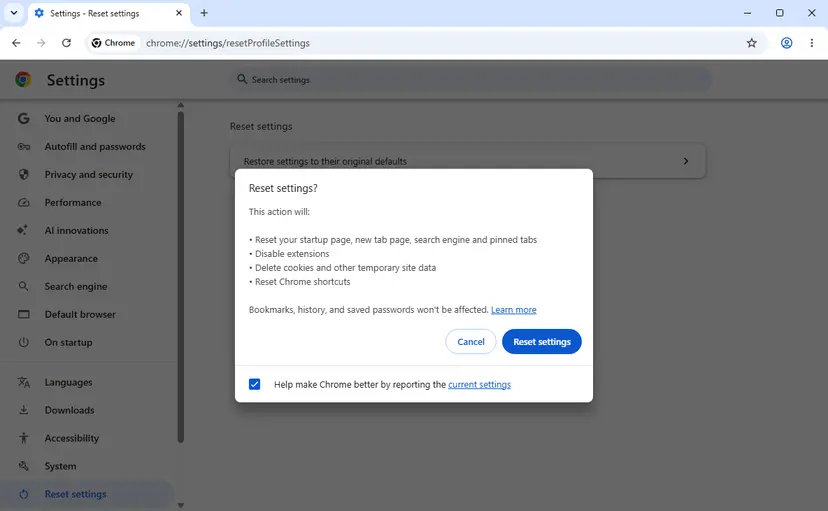Select Reset settings in sidebar
The width and height of the screenshot is (828, 511).
point(87,494)
